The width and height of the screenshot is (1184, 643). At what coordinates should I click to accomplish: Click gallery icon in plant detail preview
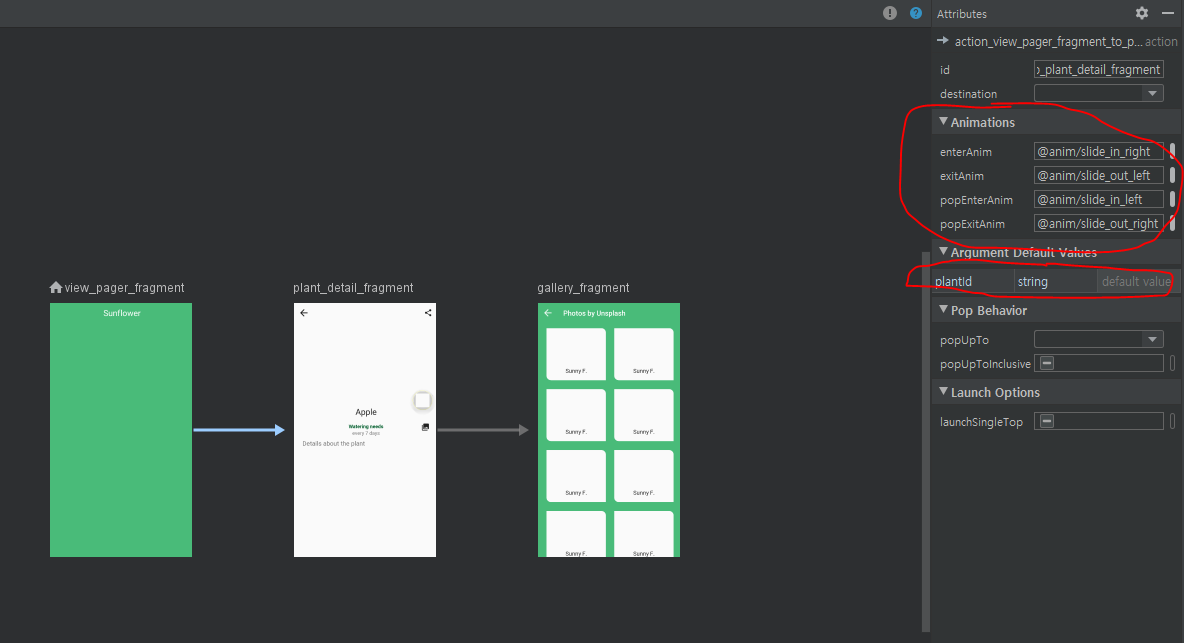coord(425,427)
